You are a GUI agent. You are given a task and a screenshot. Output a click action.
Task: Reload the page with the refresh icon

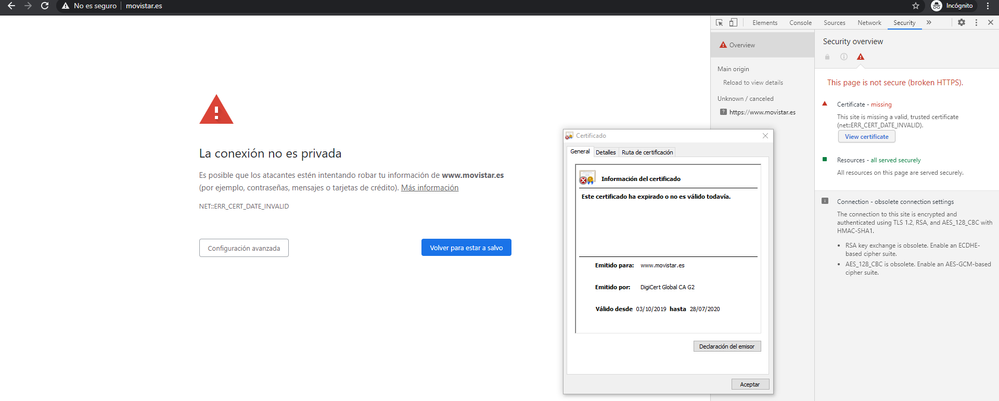click(45, 6)
